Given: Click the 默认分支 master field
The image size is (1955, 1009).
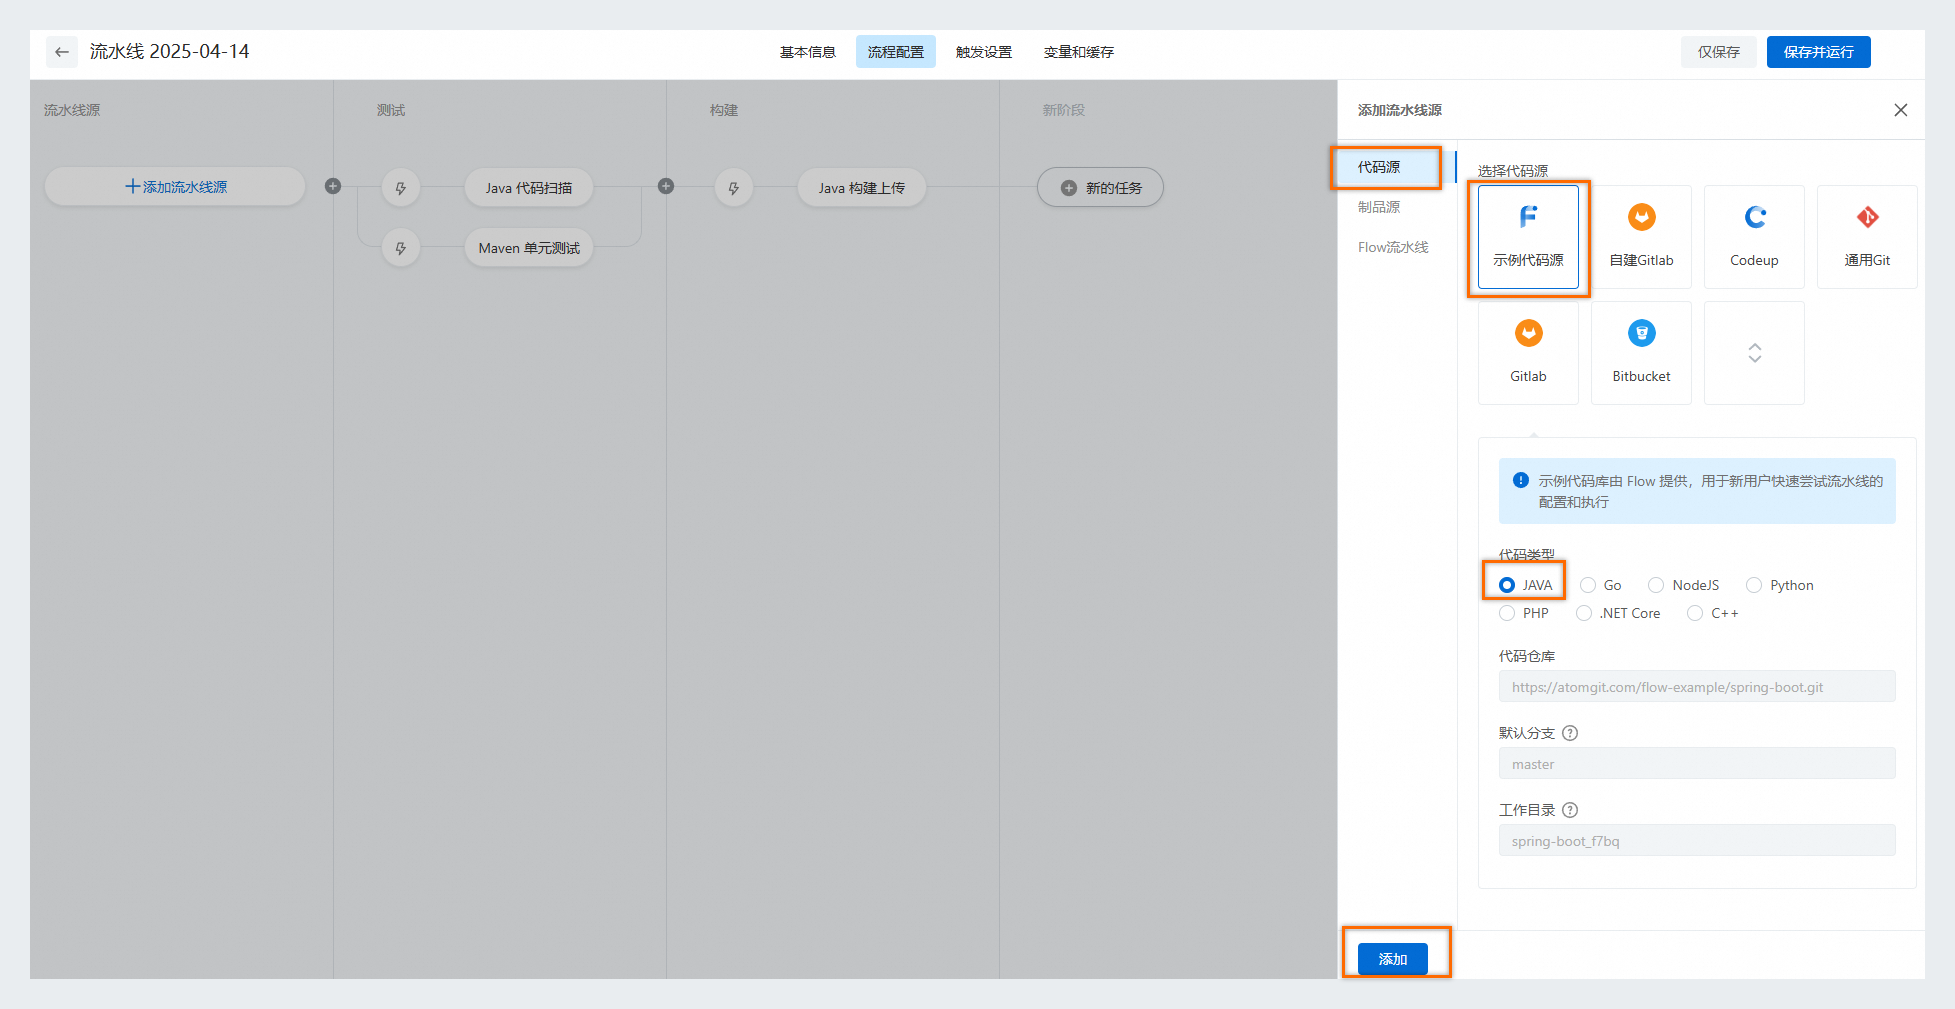Looking at the screenshot, I should click(x=1697, y=764).
